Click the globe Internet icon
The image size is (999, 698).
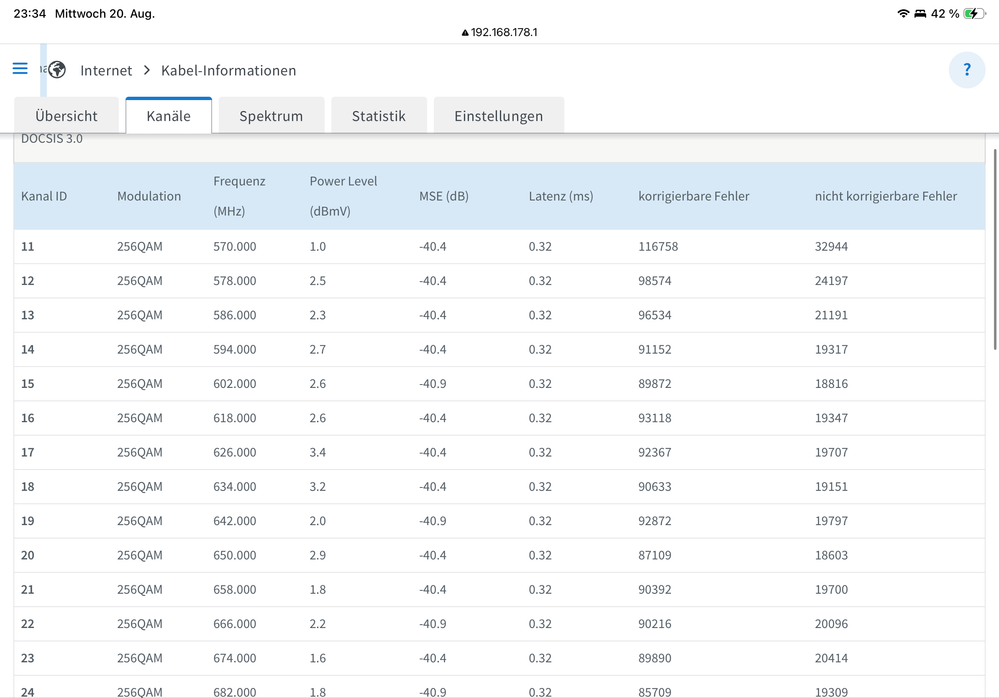point(57,70)
